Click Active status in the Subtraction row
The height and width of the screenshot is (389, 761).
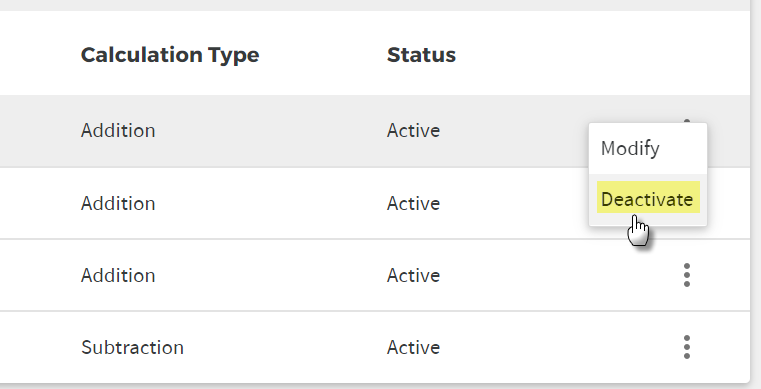(x=413, y=347)
